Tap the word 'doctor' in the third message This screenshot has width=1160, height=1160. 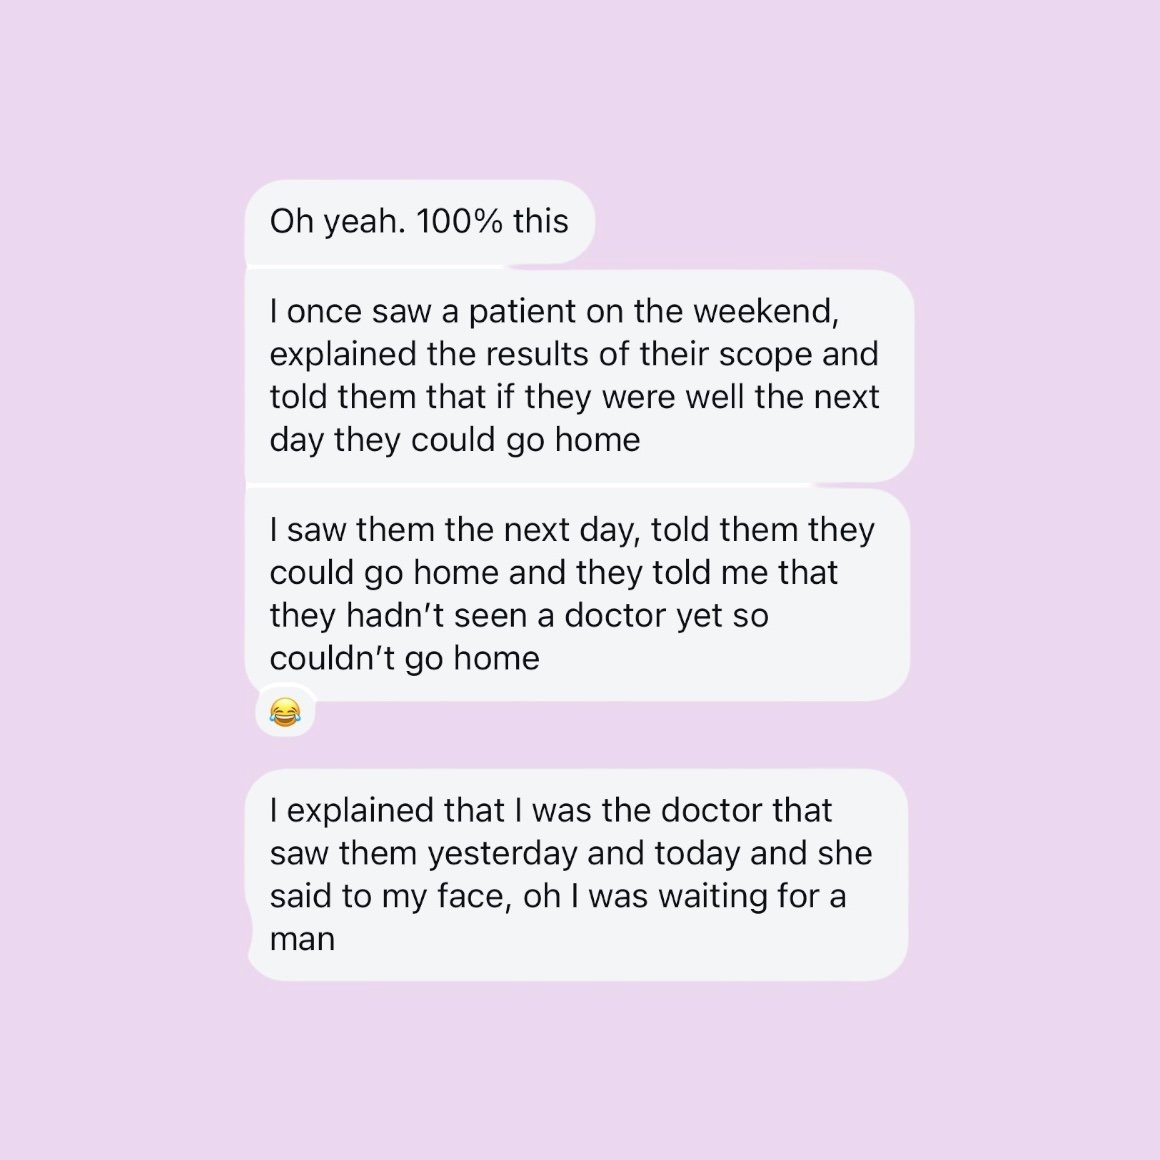614,616
